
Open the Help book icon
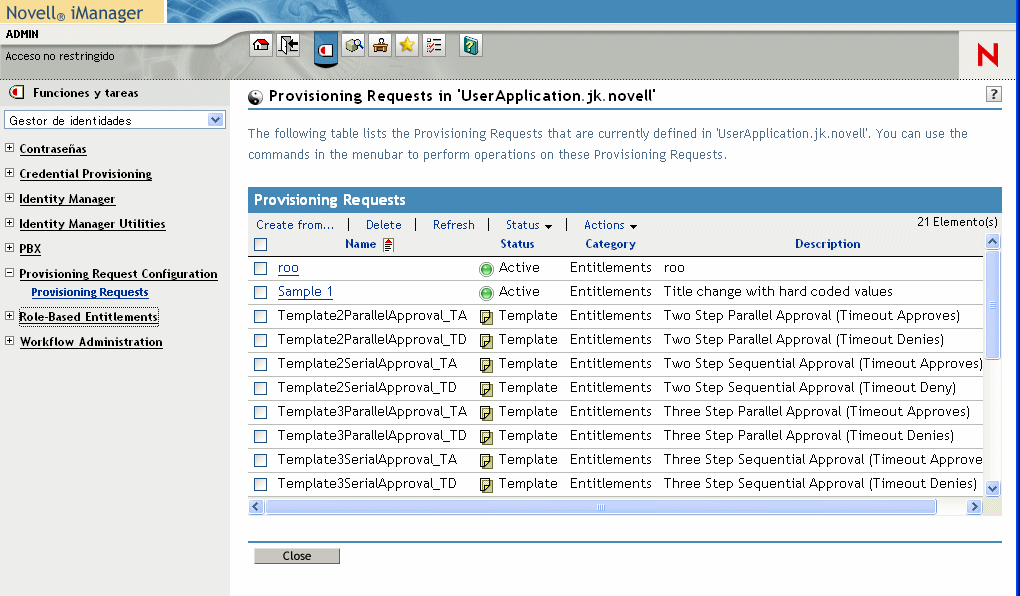tap(470, 46)
